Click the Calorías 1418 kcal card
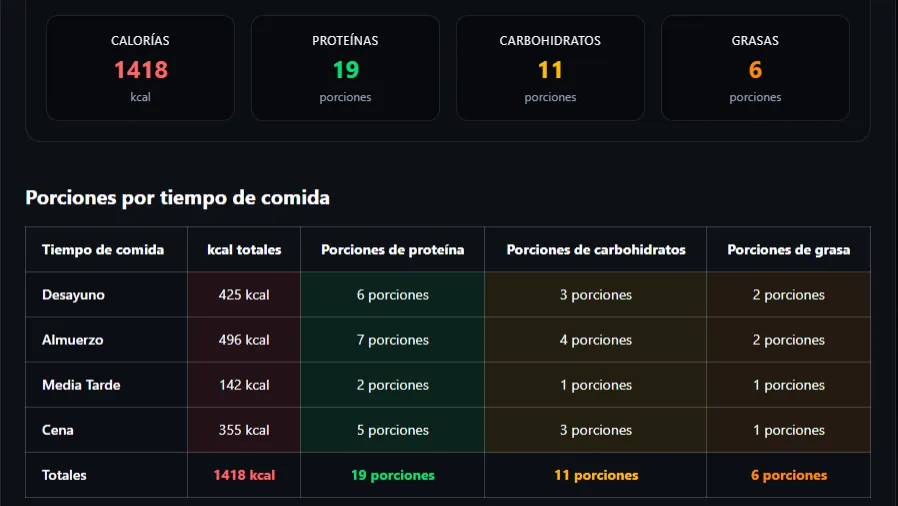Image resolution: width=898 pixels, height=506 pixels. [140, 68]
